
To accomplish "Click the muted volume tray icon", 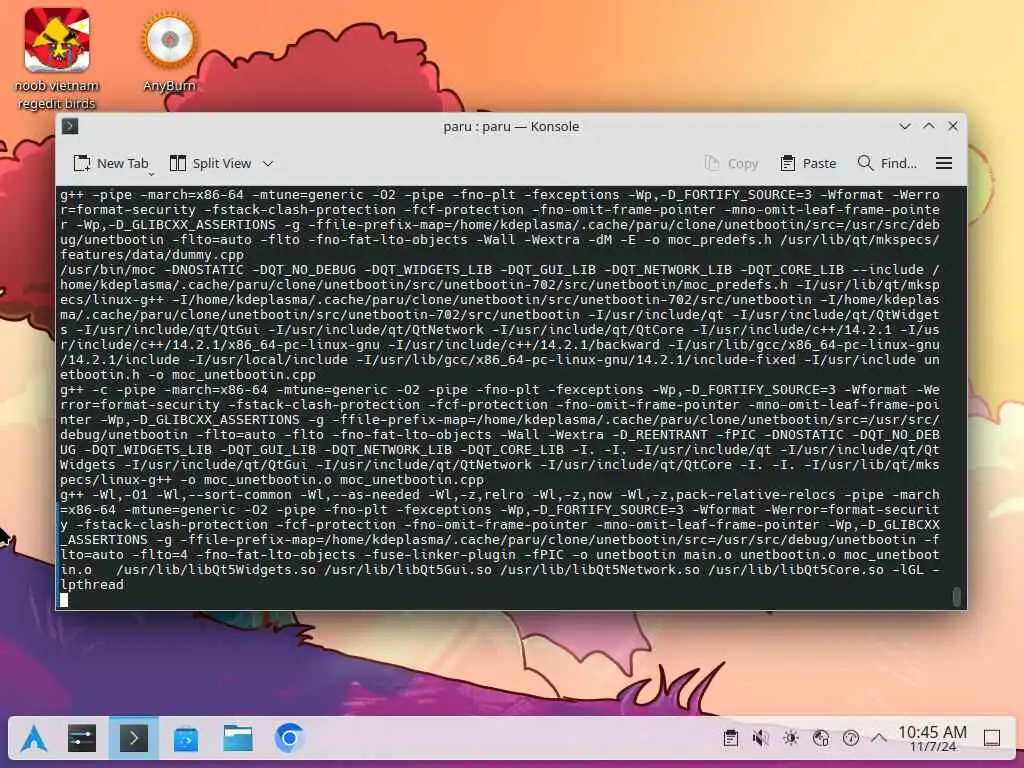I will [760, 739].
